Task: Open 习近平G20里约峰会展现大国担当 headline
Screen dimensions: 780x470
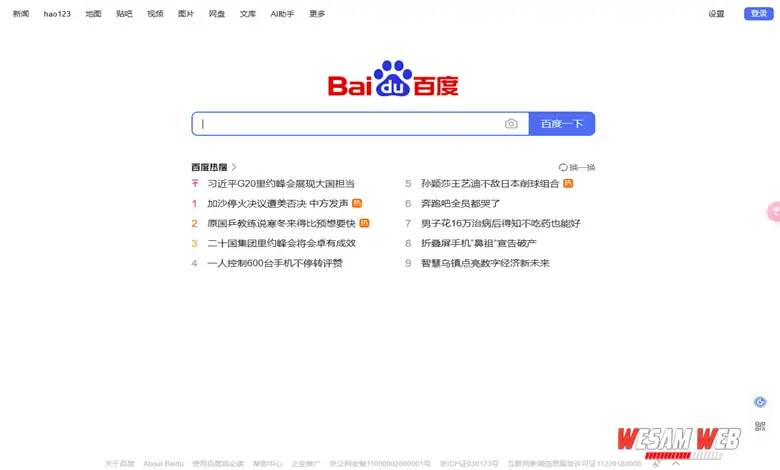Action: [281, 184]
